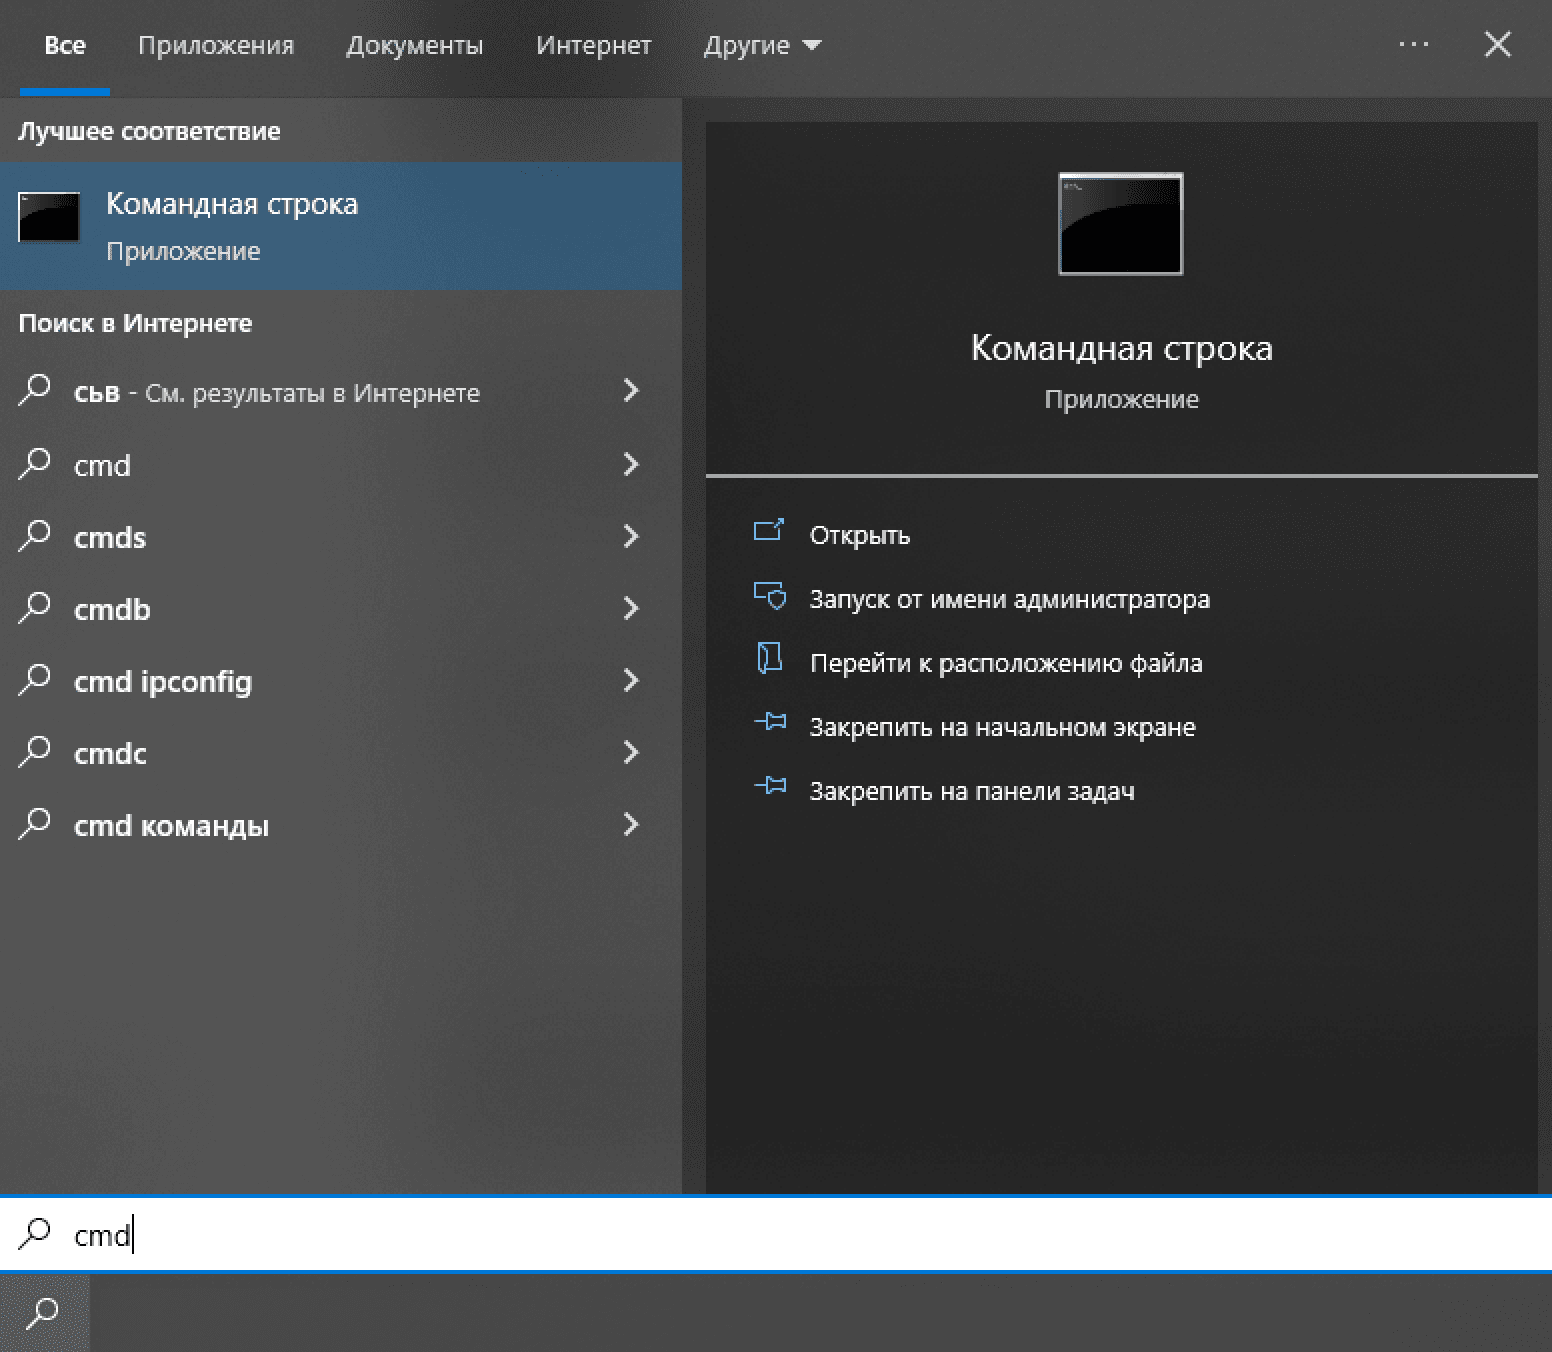Select the 'cmds' web search suggestion

pos(110,538)
